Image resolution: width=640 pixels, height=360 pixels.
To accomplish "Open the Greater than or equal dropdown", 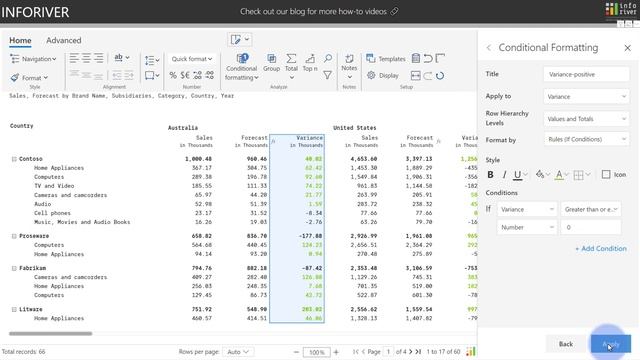I will [x=591, y=209].
